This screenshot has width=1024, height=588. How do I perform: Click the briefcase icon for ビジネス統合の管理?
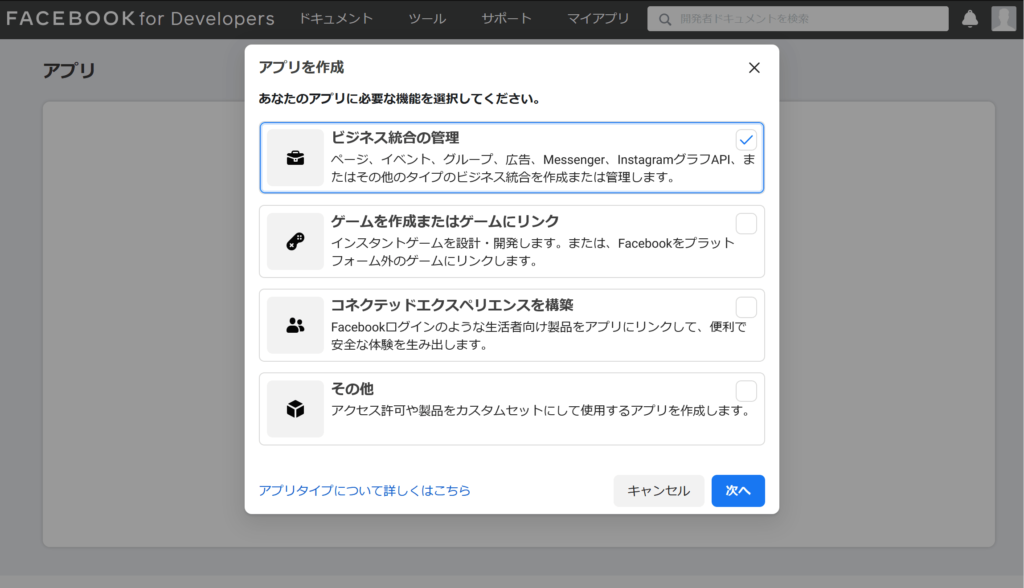295,158
